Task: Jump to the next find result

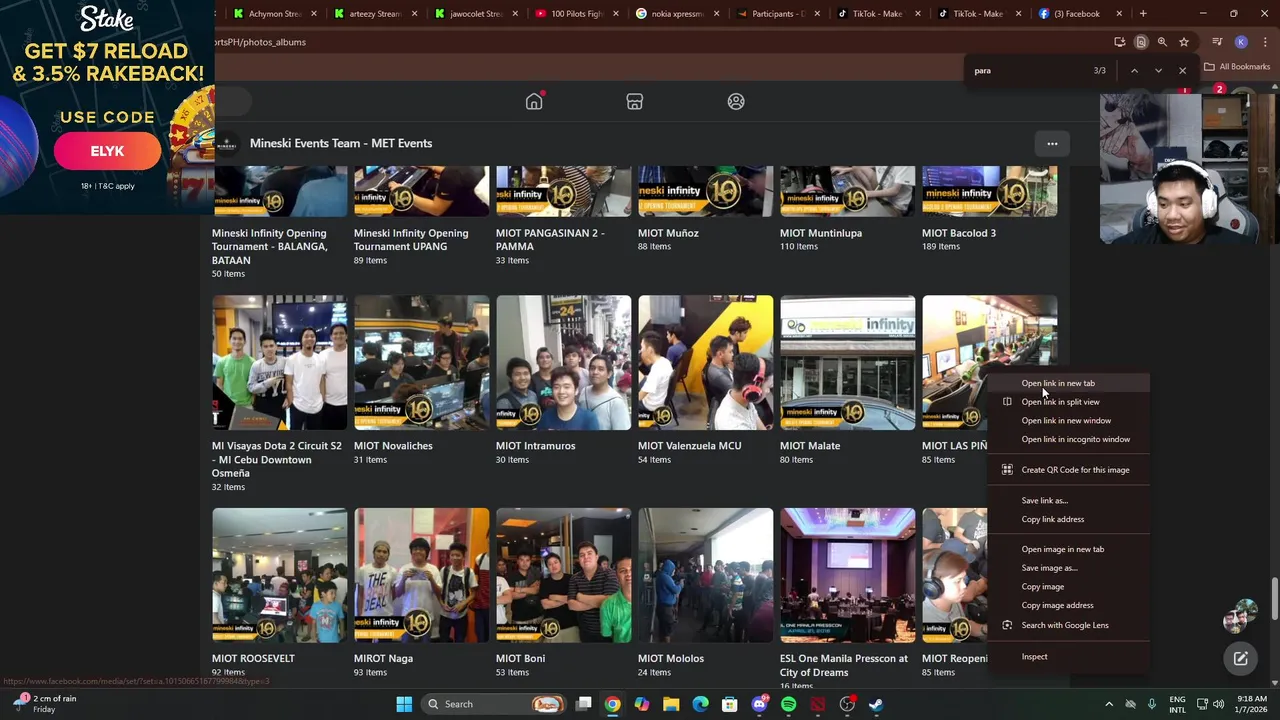Action: click(x=1158, y=71)
